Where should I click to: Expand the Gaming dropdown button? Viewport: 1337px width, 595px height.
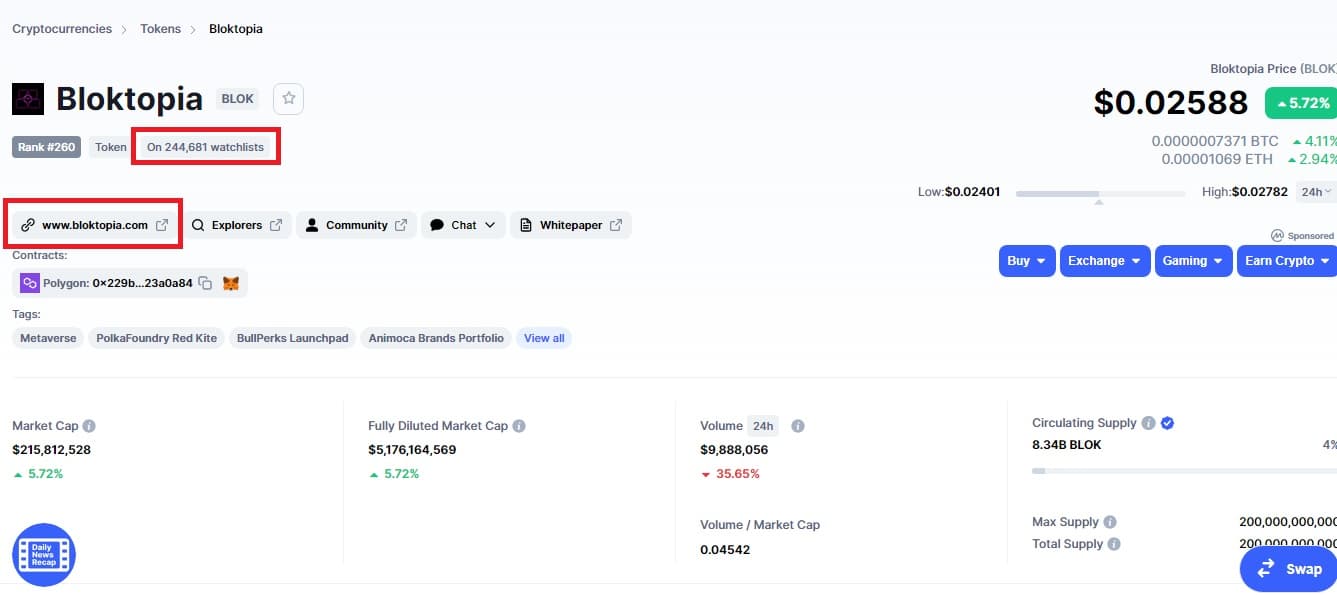[x=1193, y=261]
